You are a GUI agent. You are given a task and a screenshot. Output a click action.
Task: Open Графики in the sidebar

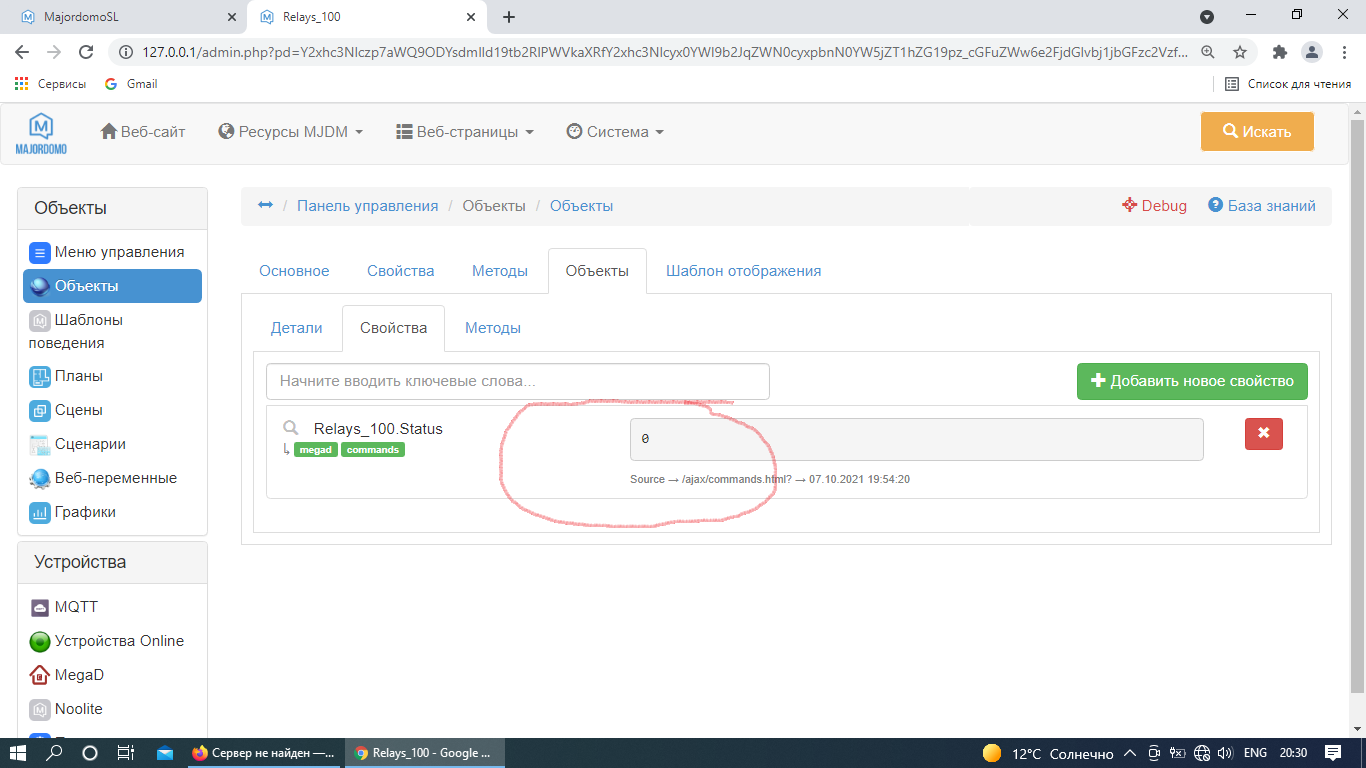tap(73, 512)
